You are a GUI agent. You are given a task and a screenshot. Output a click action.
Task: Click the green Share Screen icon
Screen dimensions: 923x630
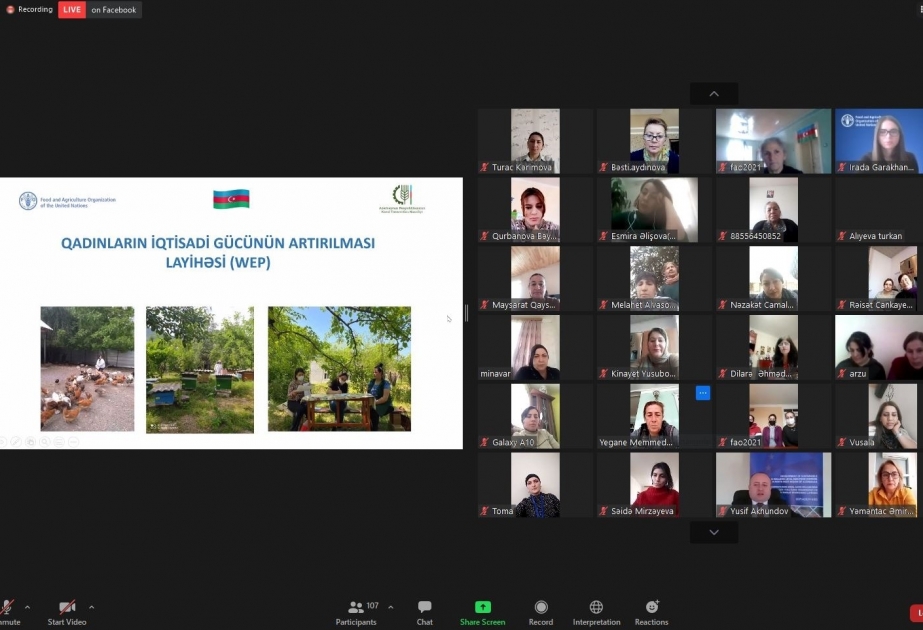tap(483, 606)
